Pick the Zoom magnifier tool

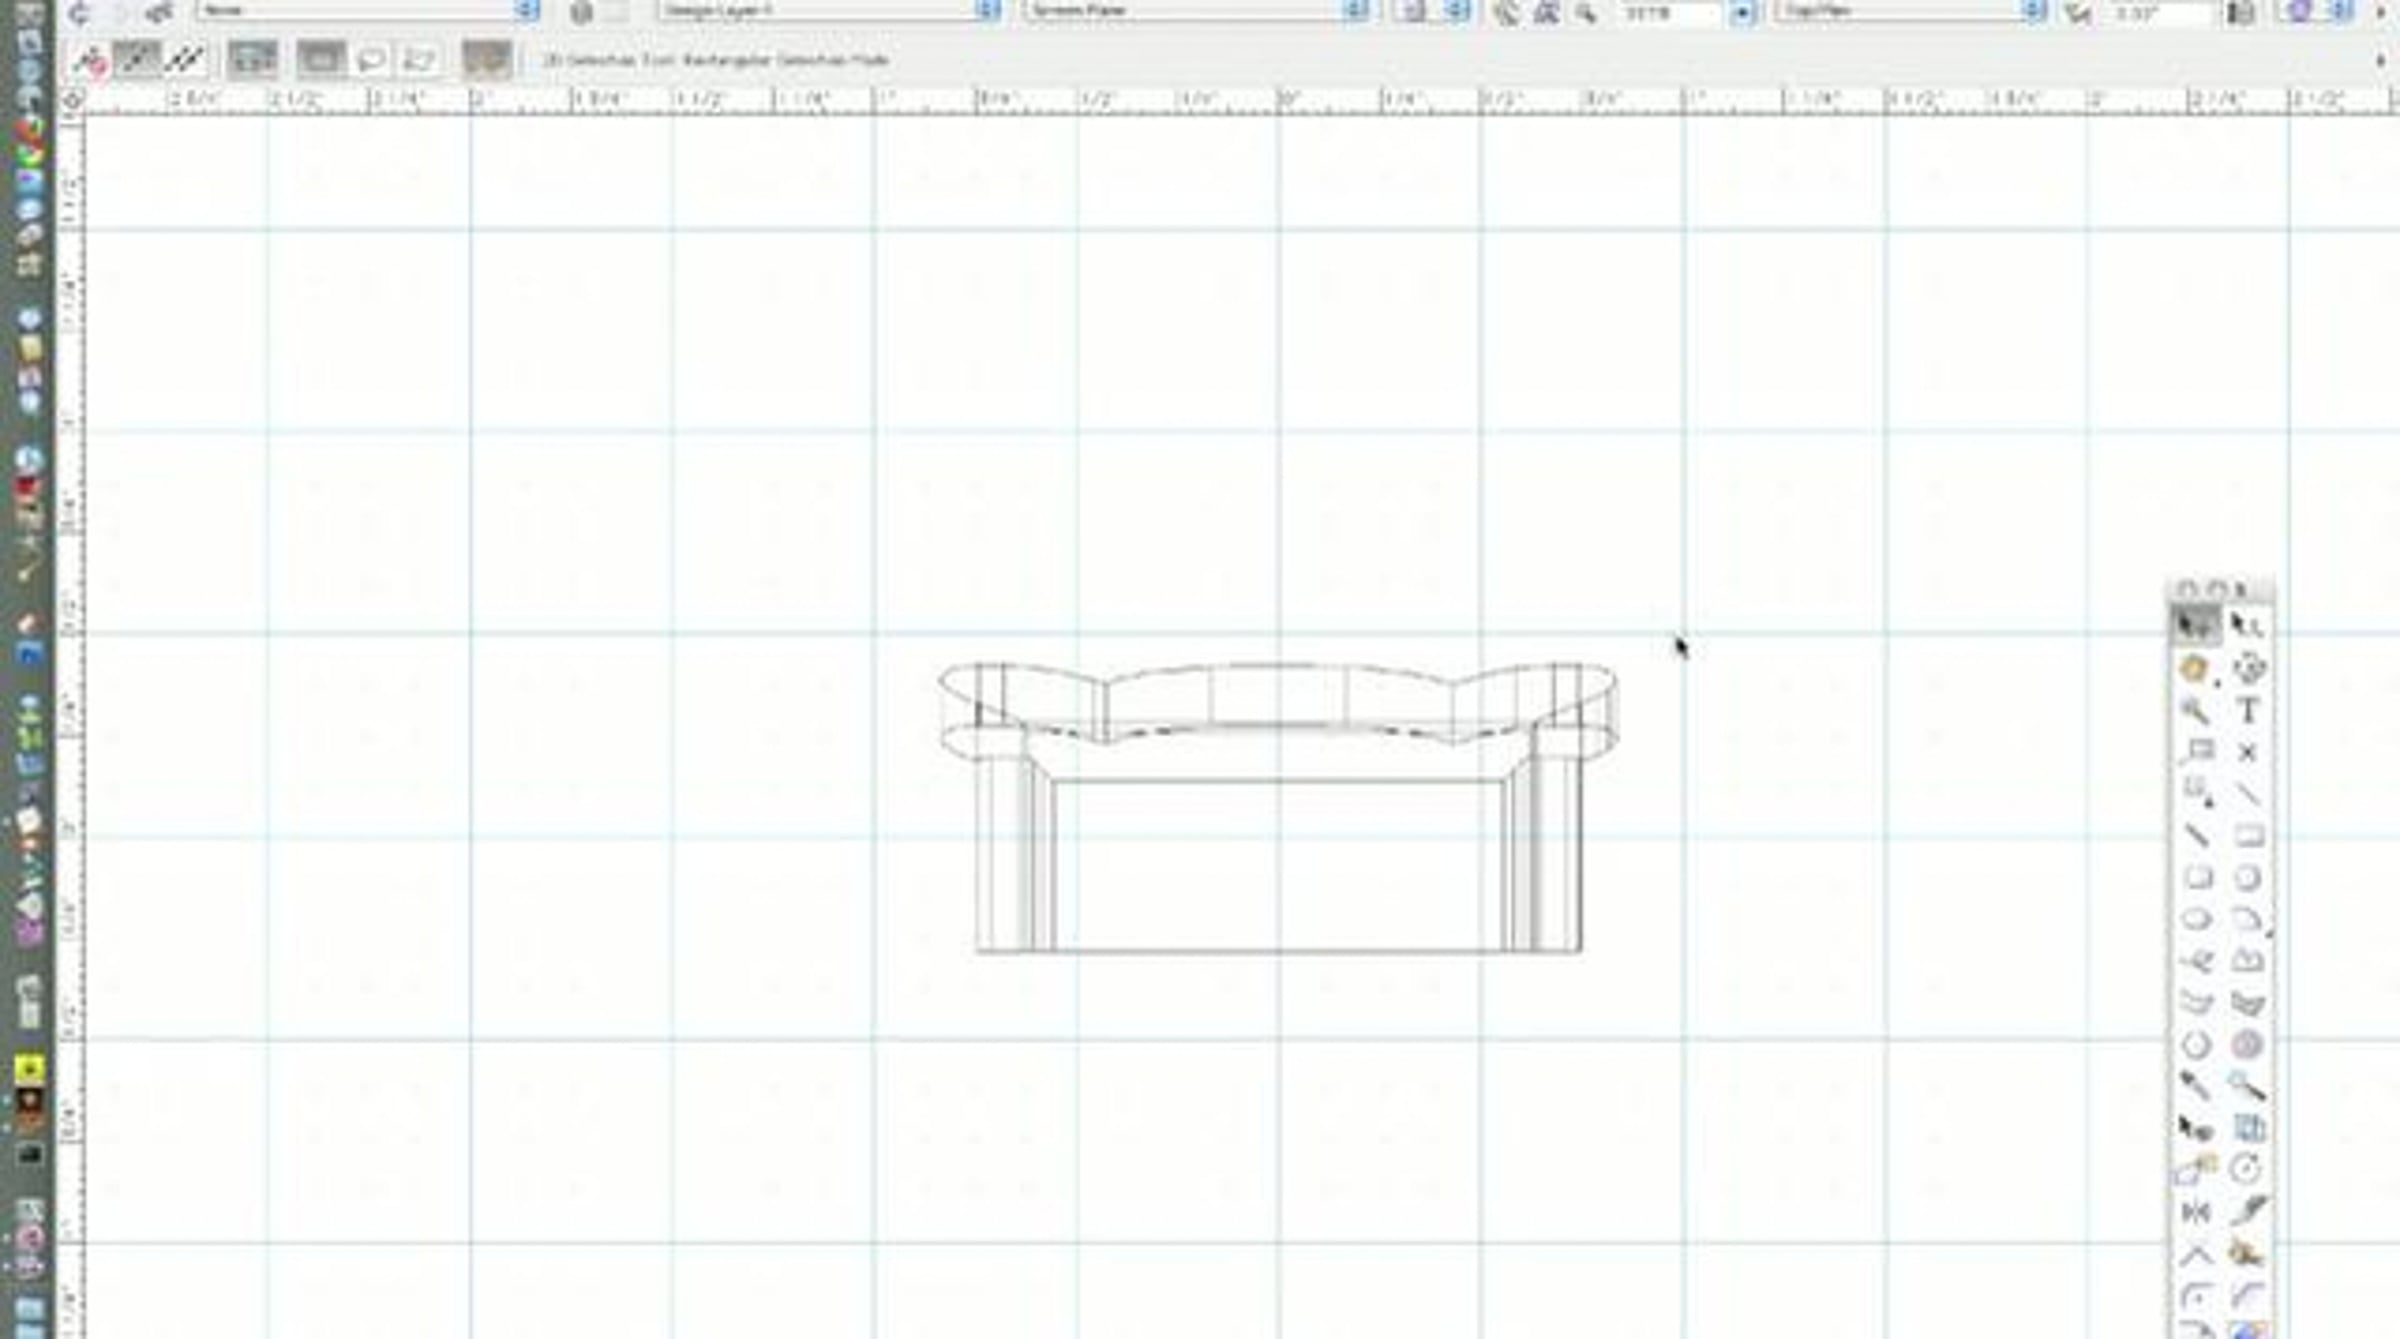(x=2195, y=710)
